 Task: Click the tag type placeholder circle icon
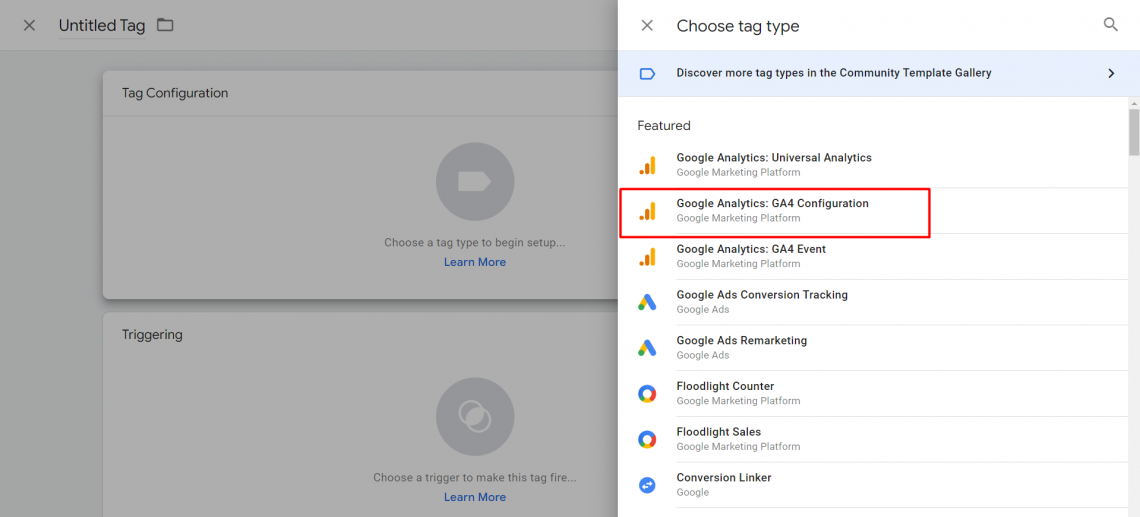pyautogui.click(x=475, y=182)
